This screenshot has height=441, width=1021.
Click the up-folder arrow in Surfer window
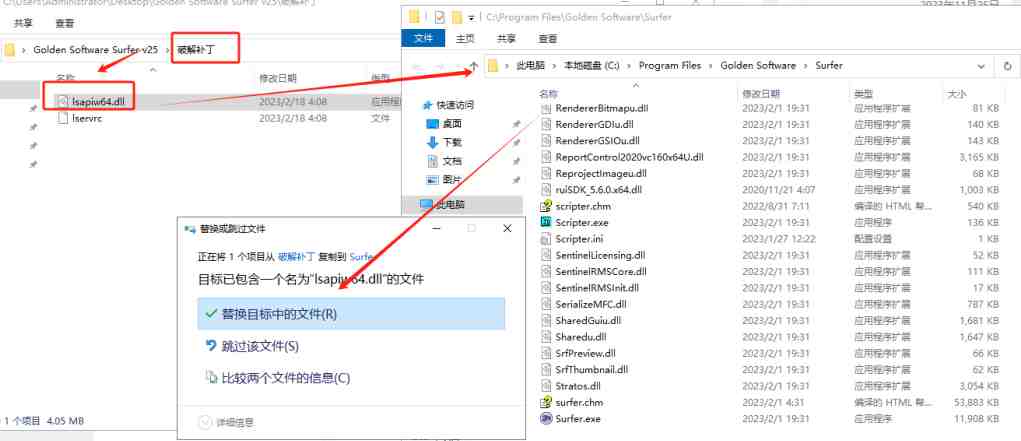click(x=473, y=66)
